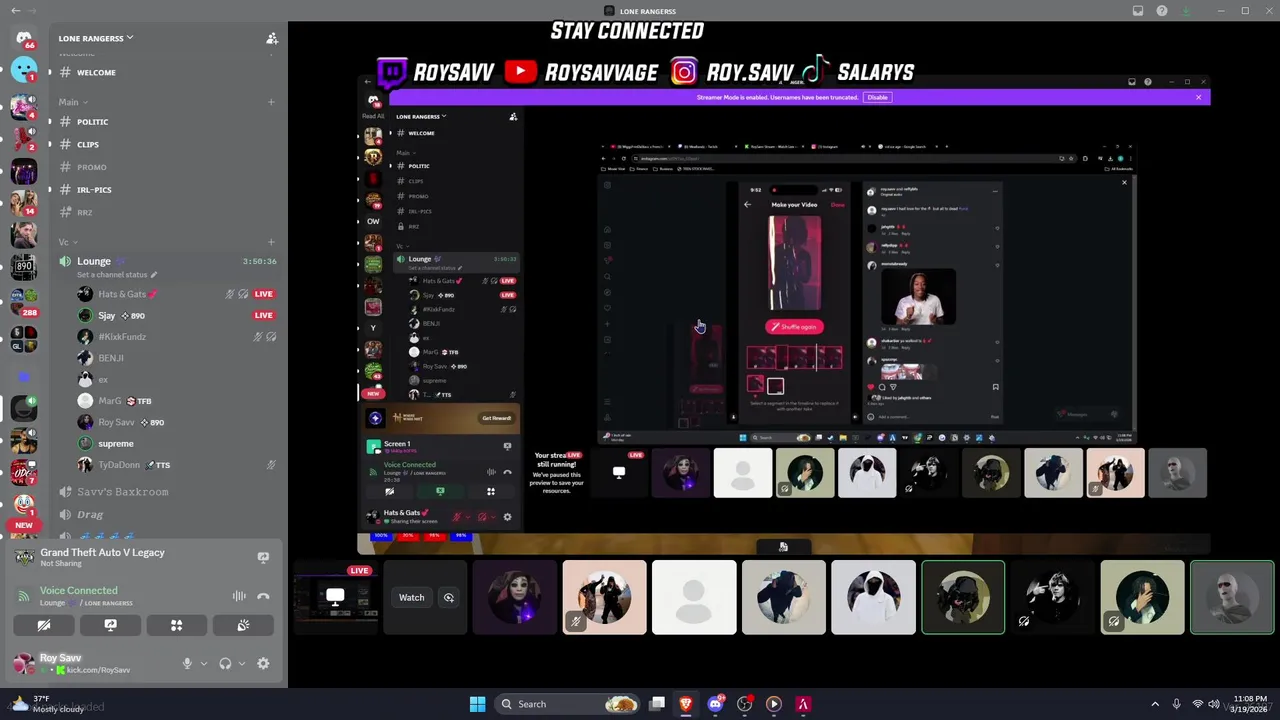
Task: Click the NEW badge in server list
Action: [x=24, y=525]
